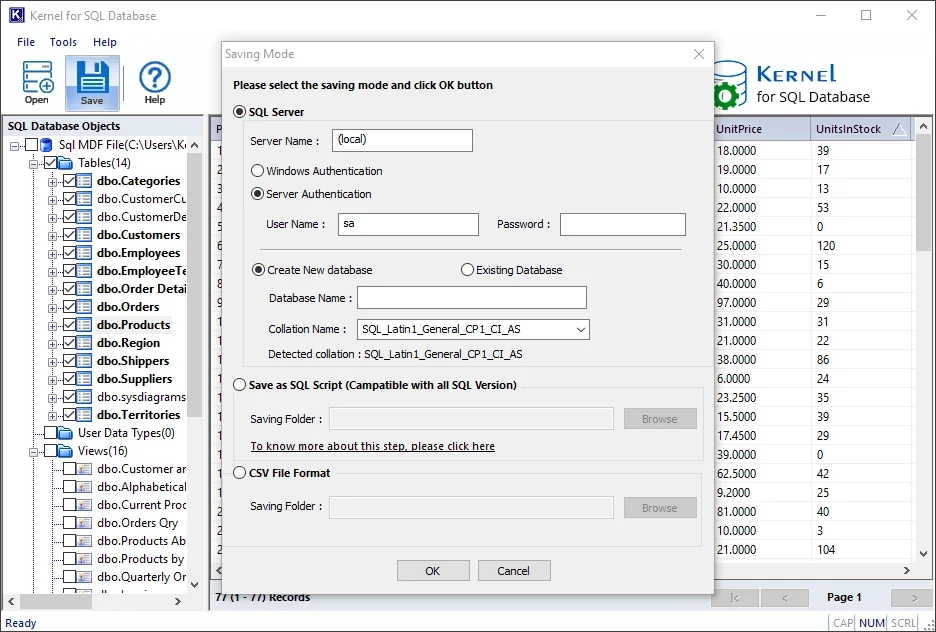Viewport: 936px width, 632px height.
Task: Check the dbo.Customer ar view checkbox
Action: pyautogui.click(x=69, y=468)
